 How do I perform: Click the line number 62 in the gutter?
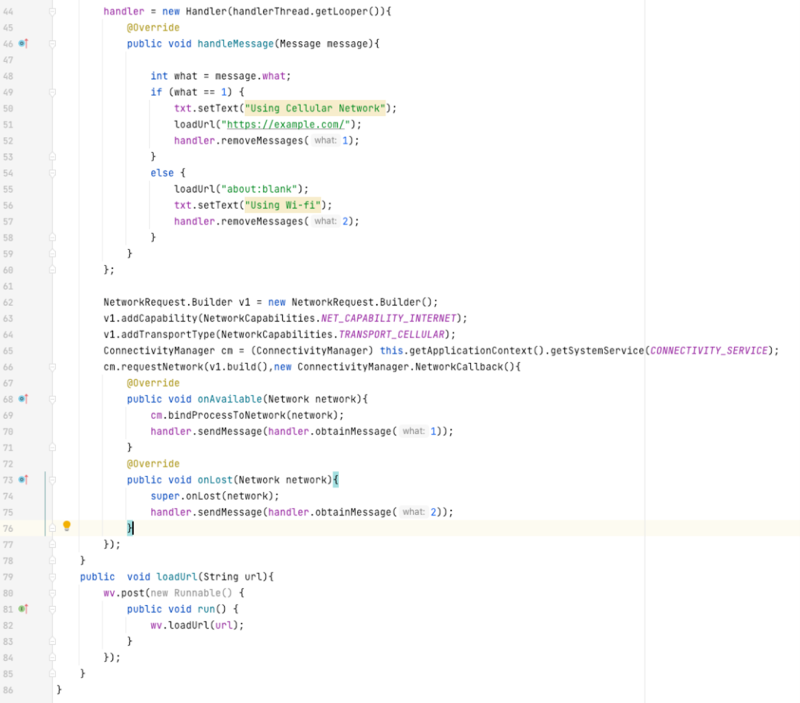(8, 302)
